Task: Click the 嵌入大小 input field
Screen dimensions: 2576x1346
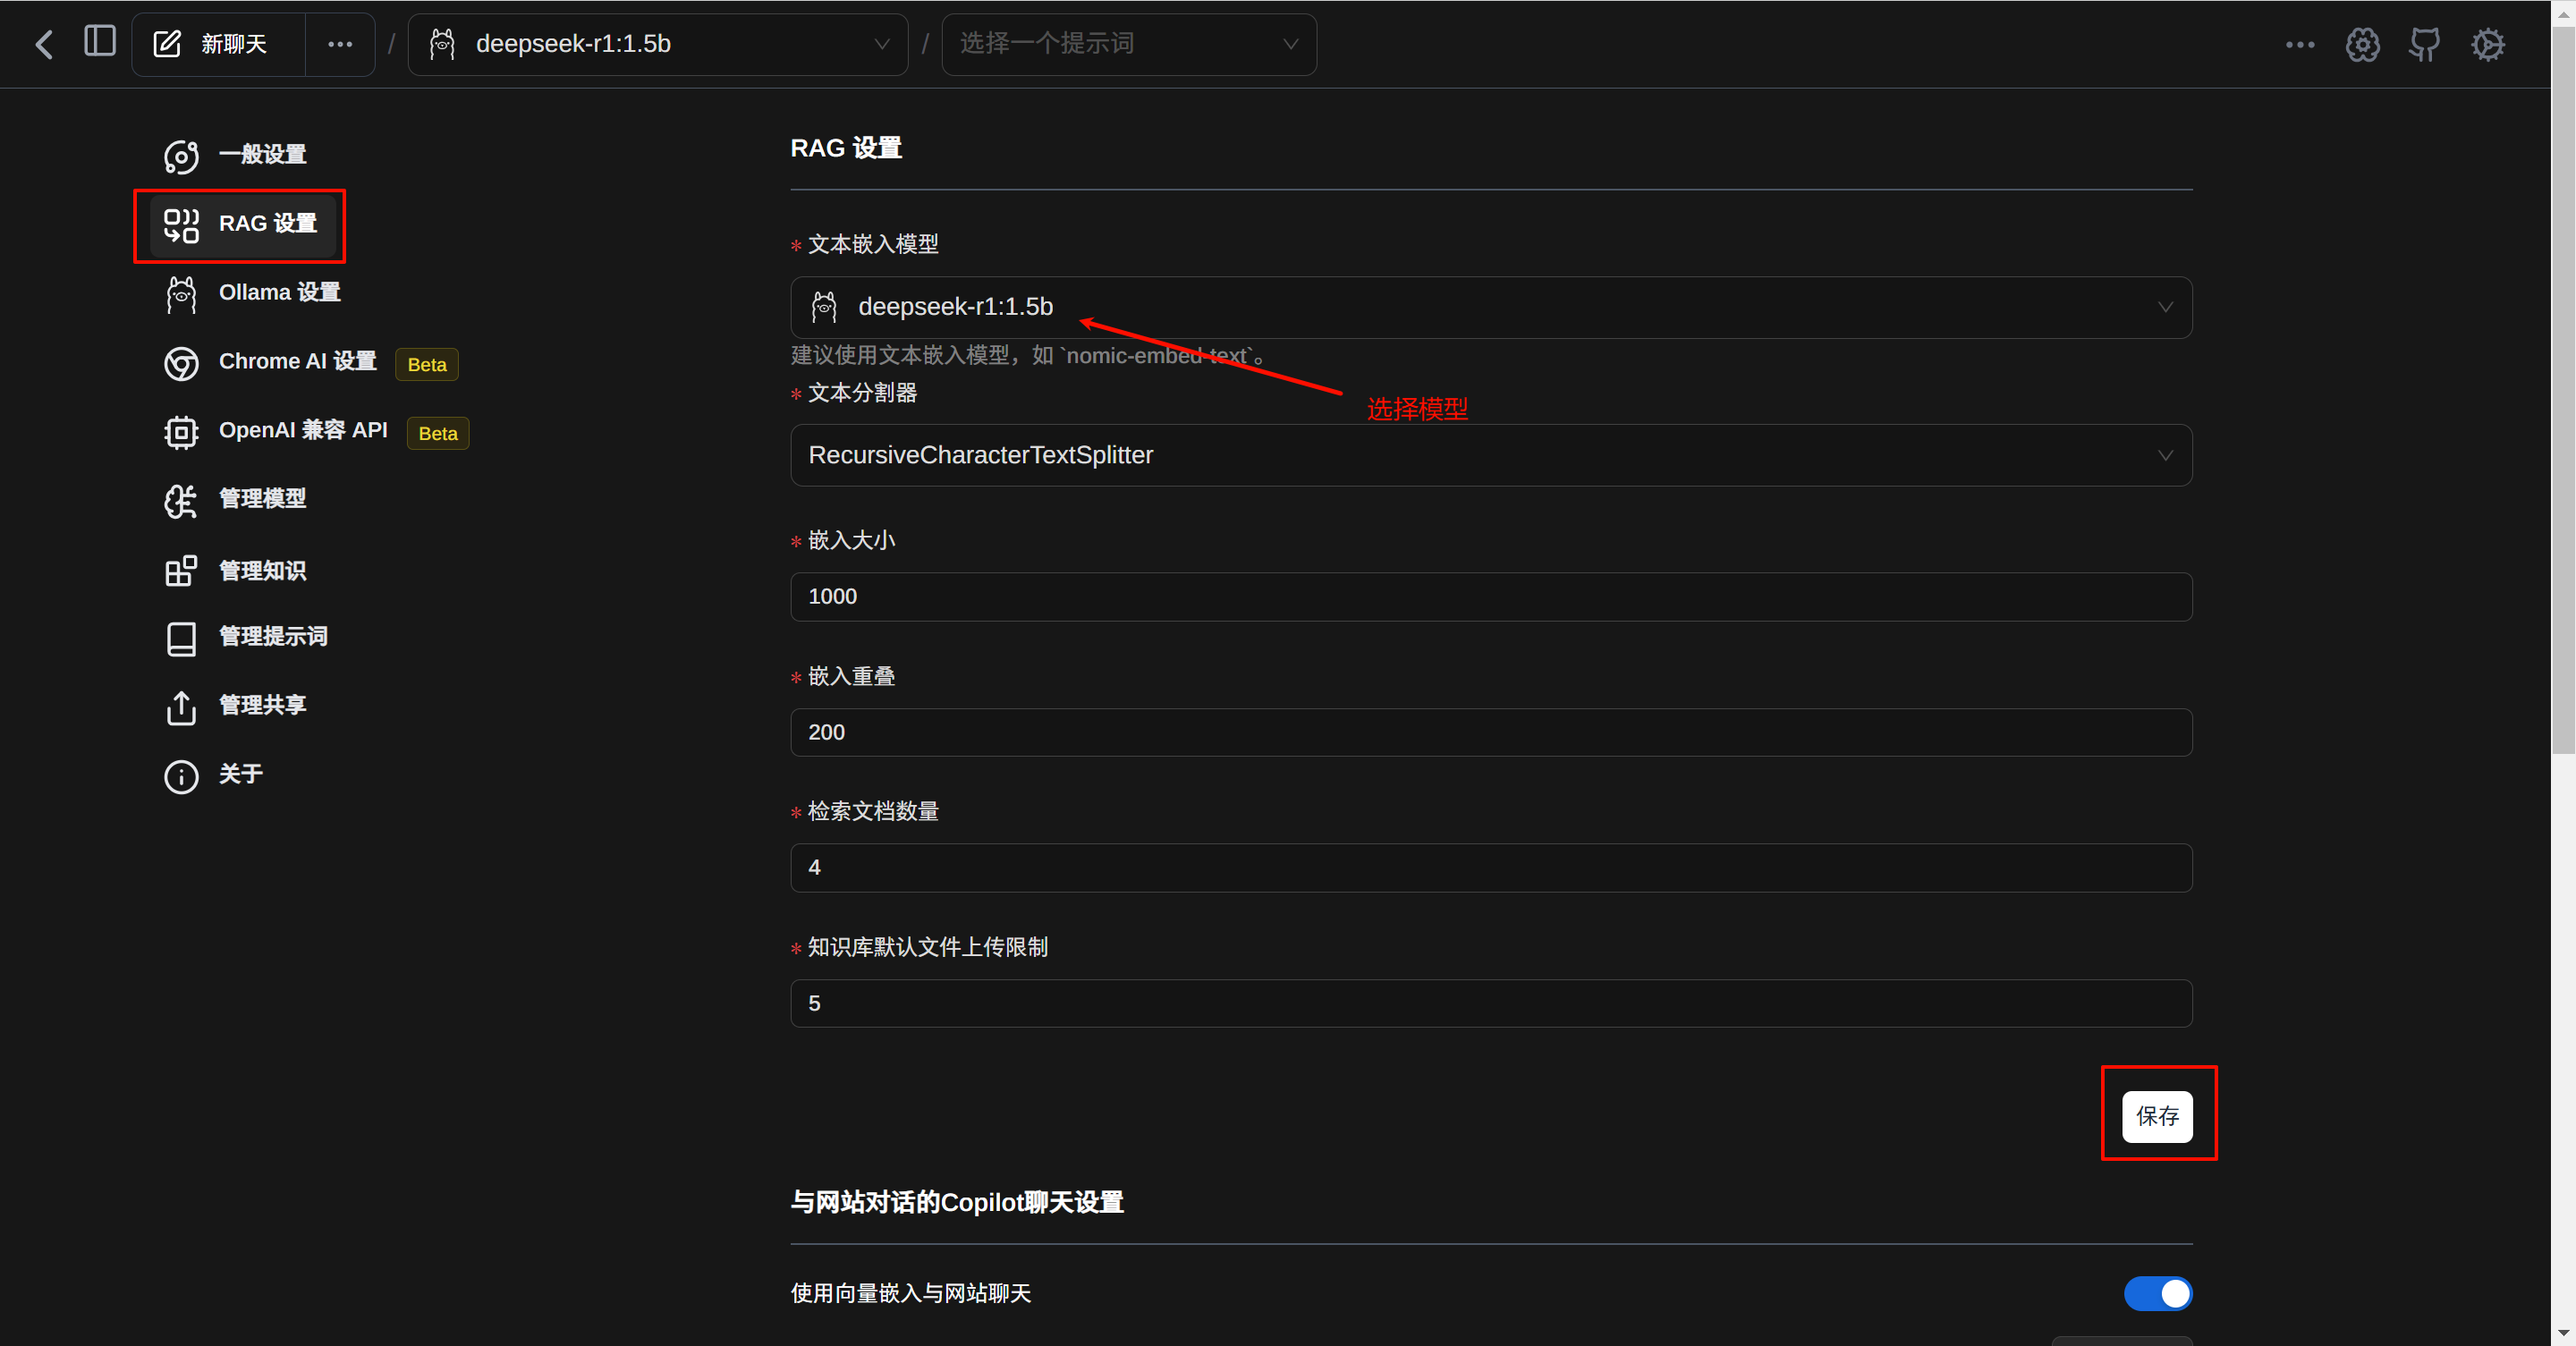Action: 1490,596
